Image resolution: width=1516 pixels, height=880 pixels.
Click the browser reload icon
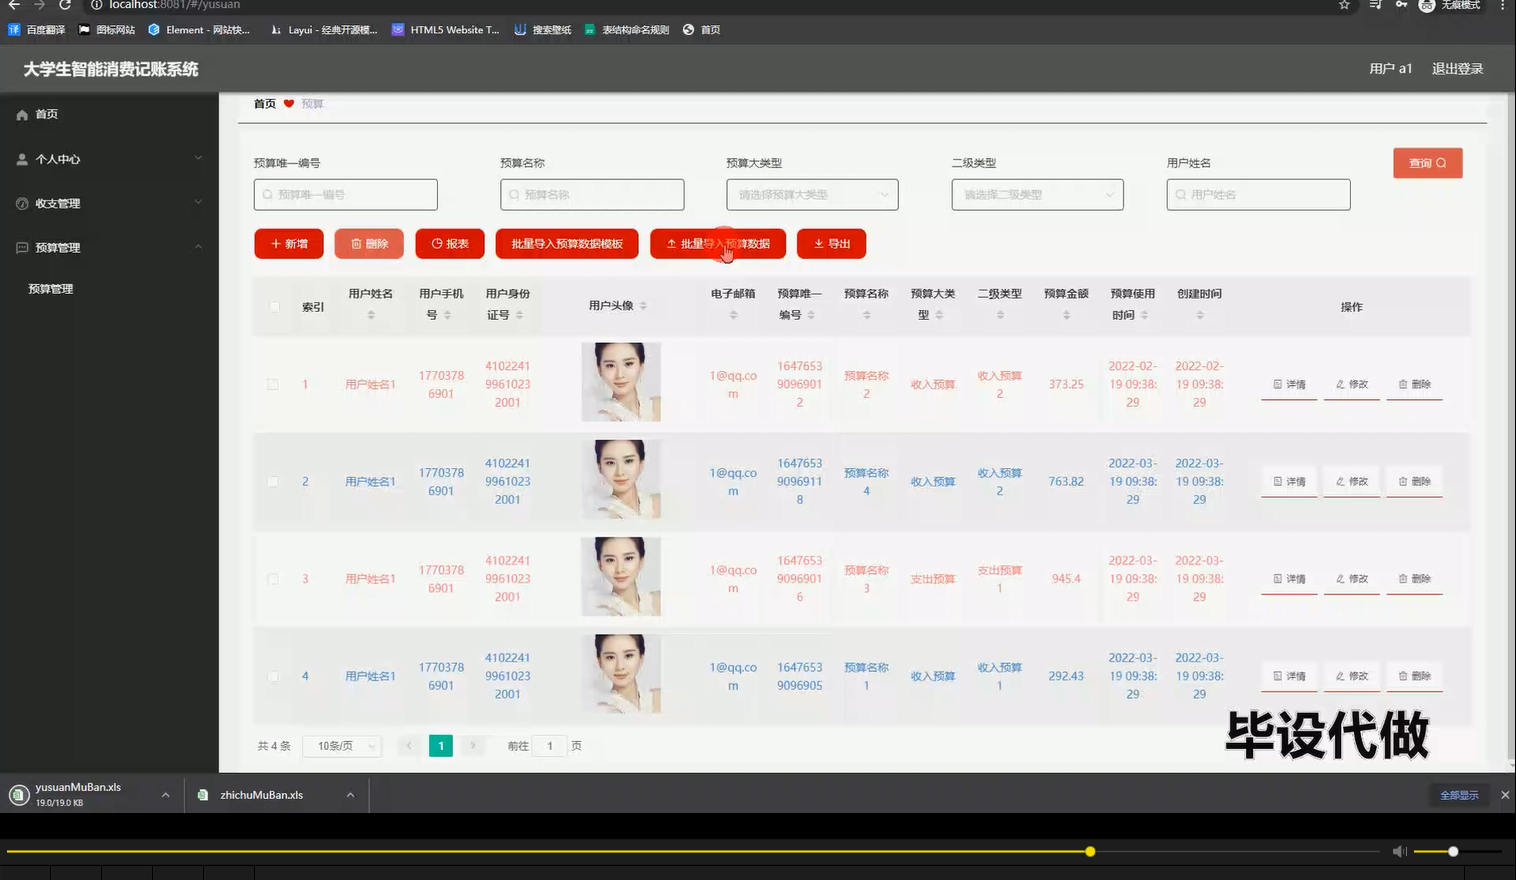point(65,5)
